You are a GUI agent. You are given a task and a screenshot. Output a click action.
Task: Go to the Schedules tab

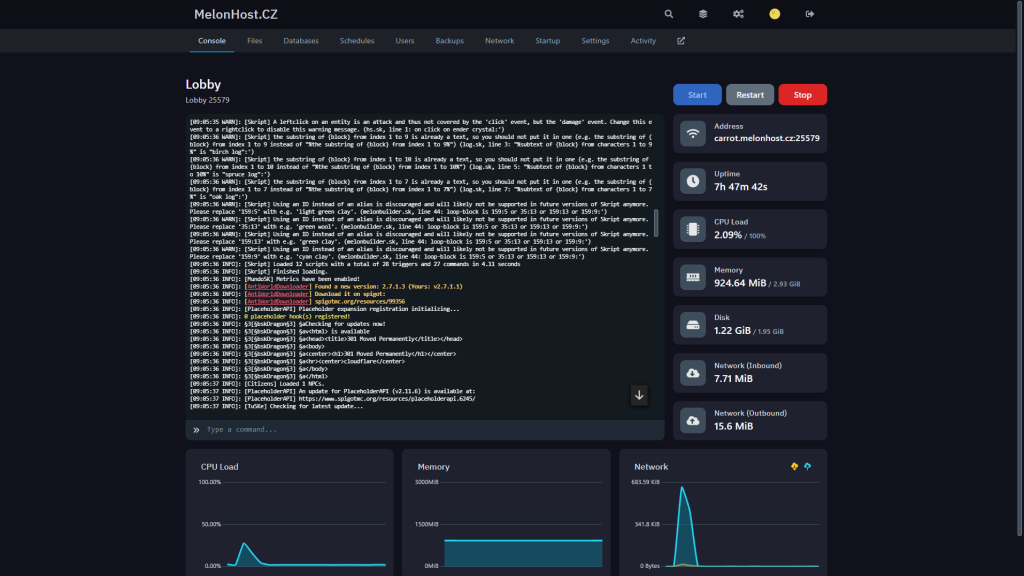(357, 41)
